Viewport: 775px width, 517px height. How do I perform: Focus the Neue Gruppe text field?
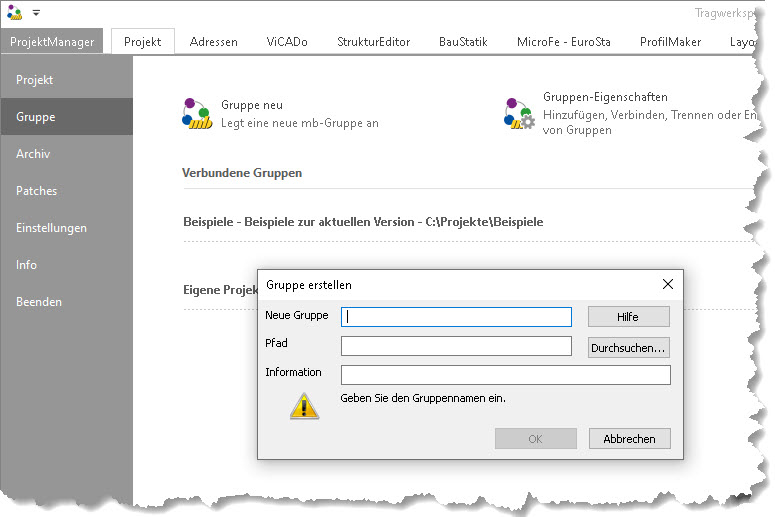pos(456,317)
